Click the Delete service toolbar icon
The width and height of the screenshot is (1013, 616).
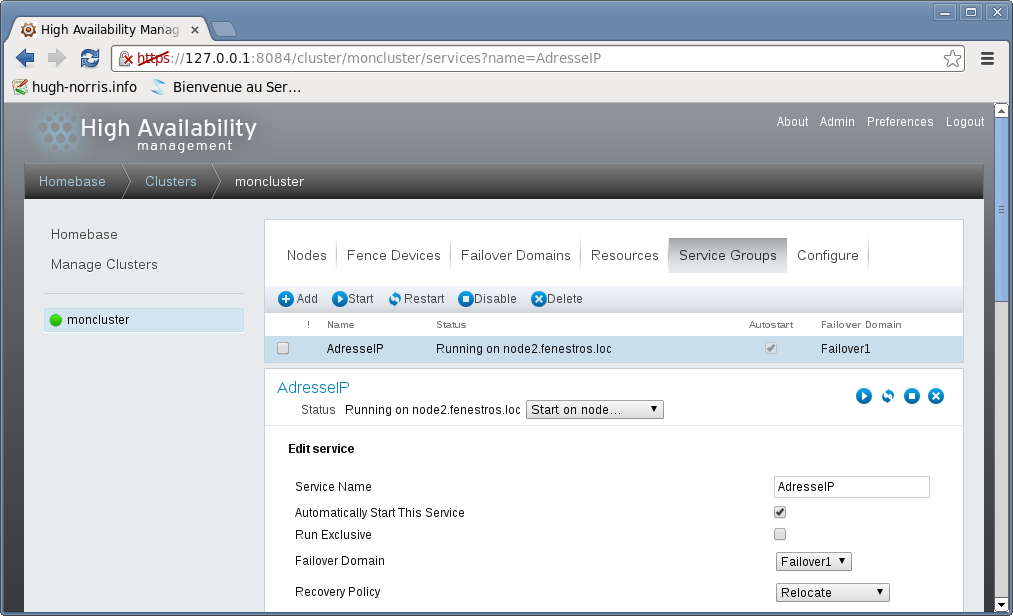click(539, 299)
